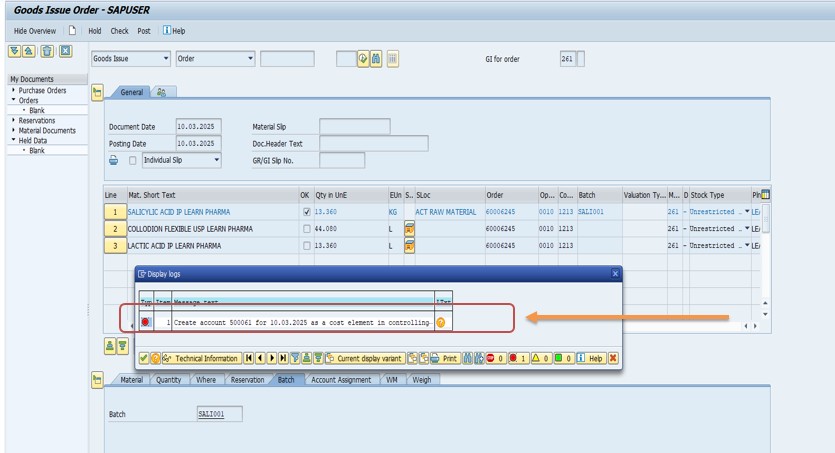The width and height of the screenshot is (835, 453).
Task: Click the binoculars search icon in log toolbar
Action: point(467,358)
